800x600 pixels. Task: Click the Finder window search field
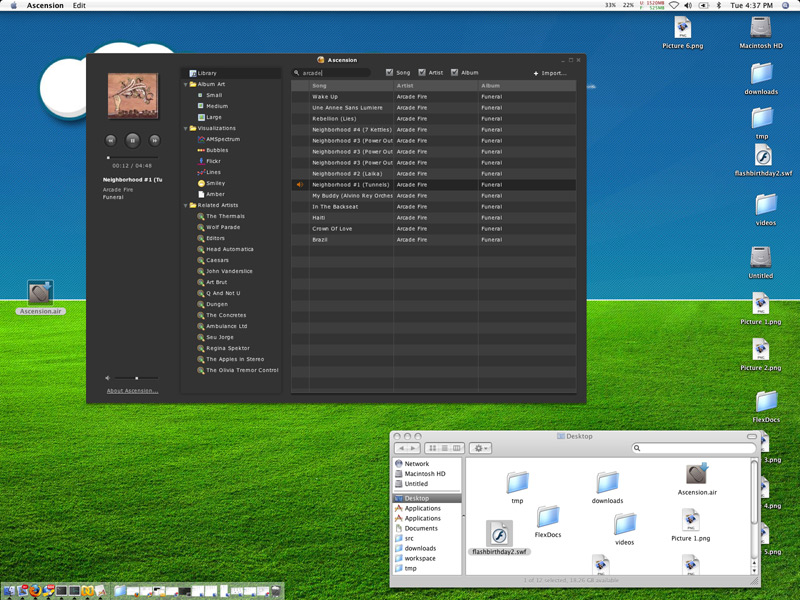pyautogui.click(x=694, y=448)
